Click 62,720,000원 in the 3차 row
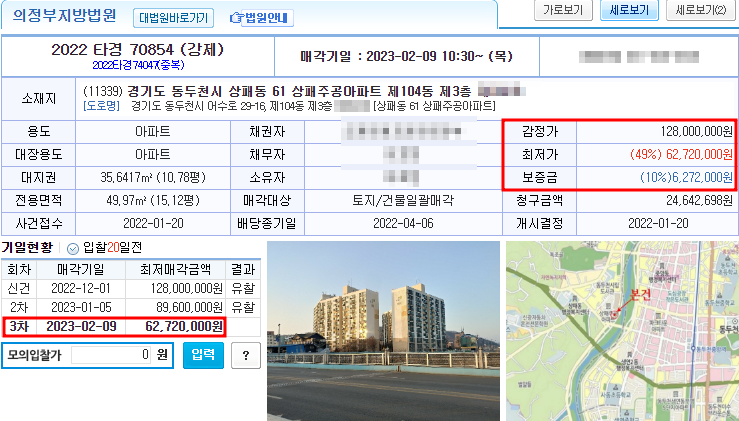This screenshot has width=739, height=421. [x=184, y=326]
